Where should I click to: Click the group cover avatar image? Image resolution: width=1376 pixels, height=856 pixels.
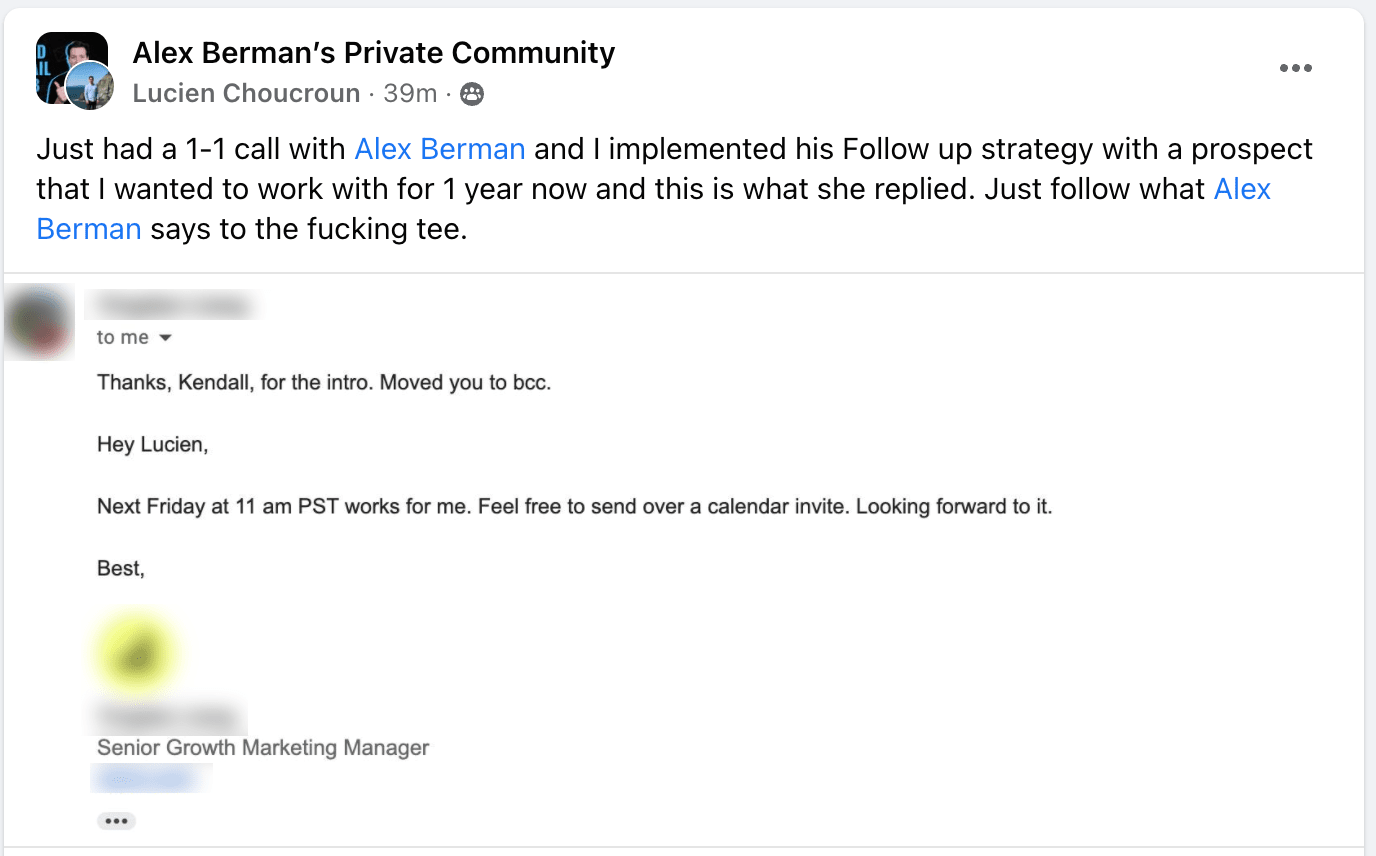[x=62, y=55]
